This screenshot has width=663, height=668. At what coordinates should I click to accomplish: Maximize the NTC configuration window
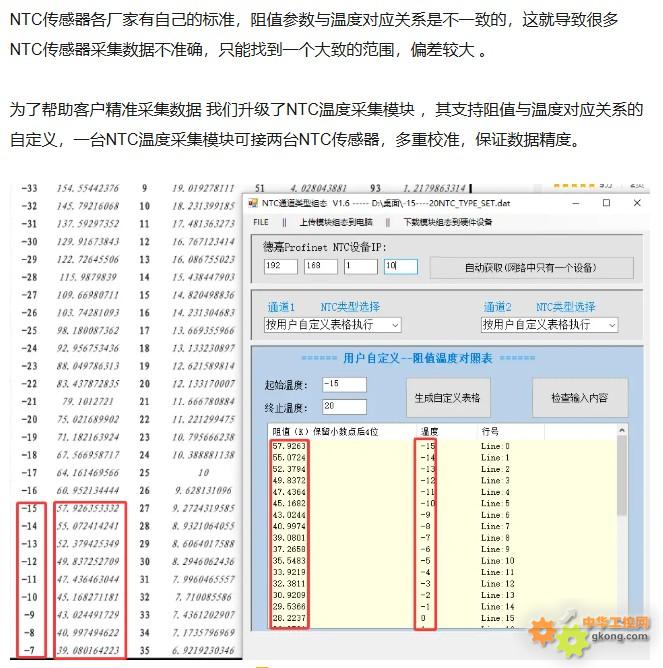[605, 203]
